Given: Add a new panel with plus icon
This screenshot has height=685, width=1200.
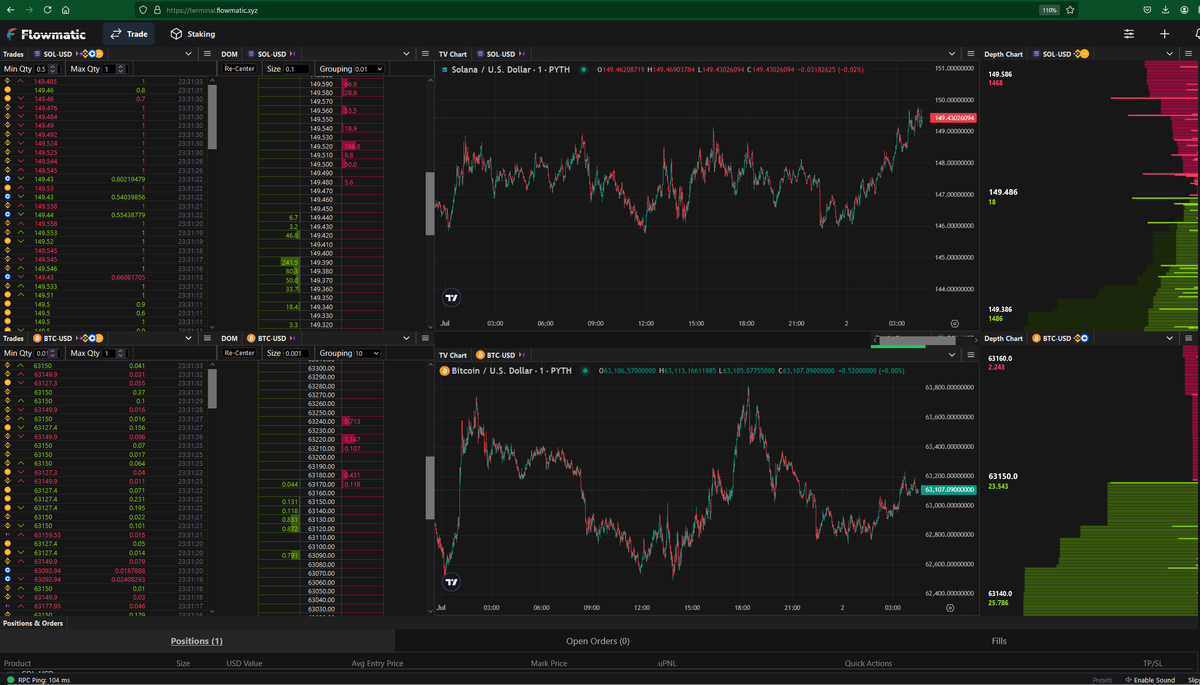Looking at the screenshot, I should [1165, 34].
